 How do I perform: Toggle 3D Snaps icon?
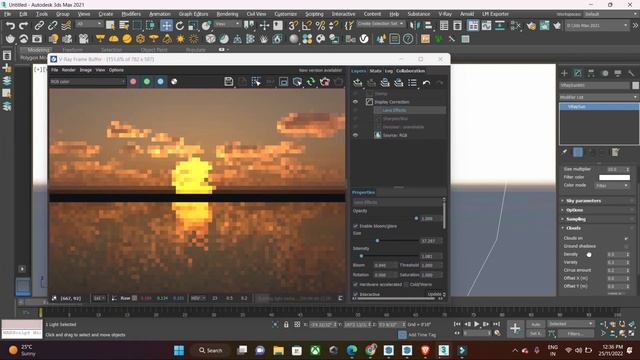293,26
